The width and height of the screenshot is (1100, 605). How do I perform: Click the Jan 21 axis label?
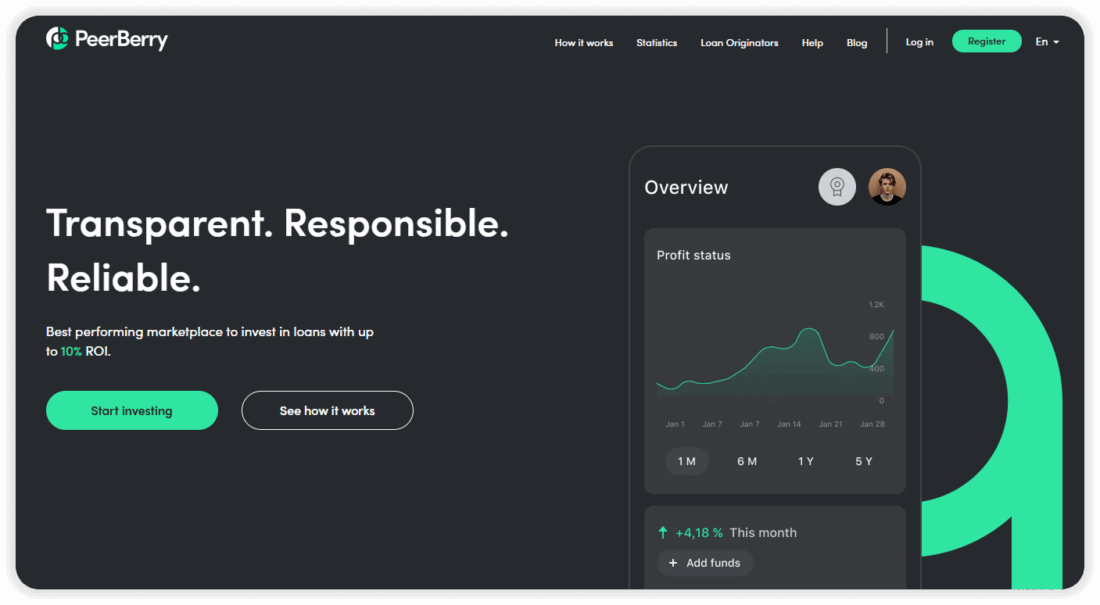[x=831, y=424]
